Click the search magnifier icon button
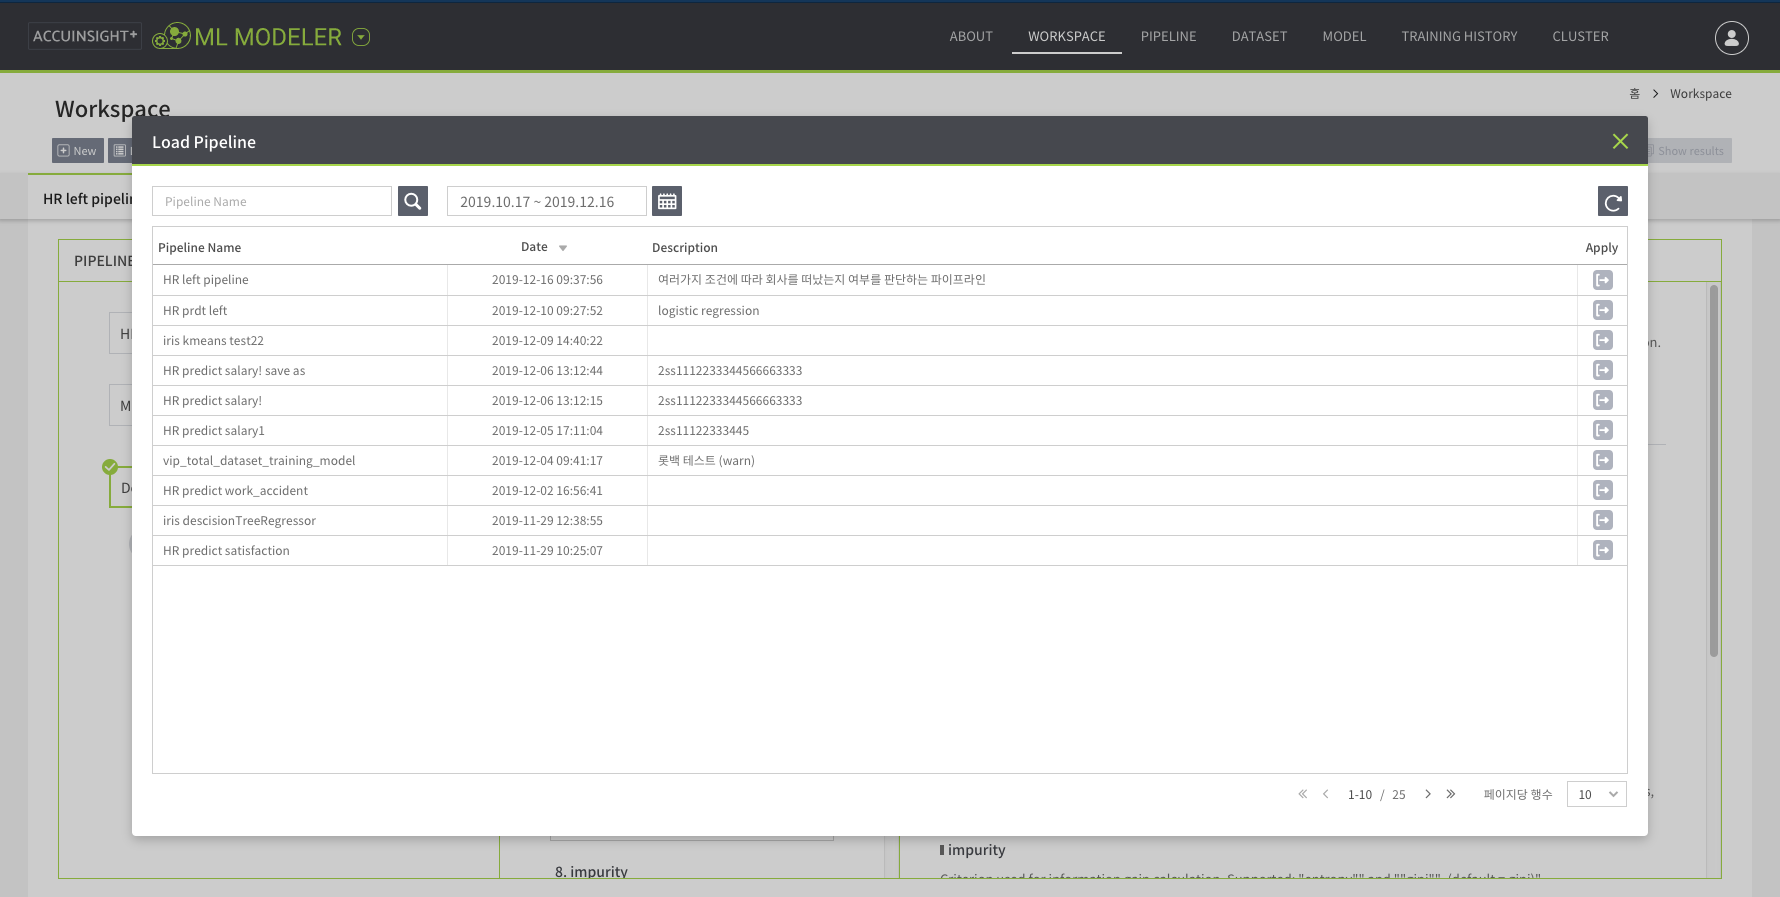 pos(413,201)
